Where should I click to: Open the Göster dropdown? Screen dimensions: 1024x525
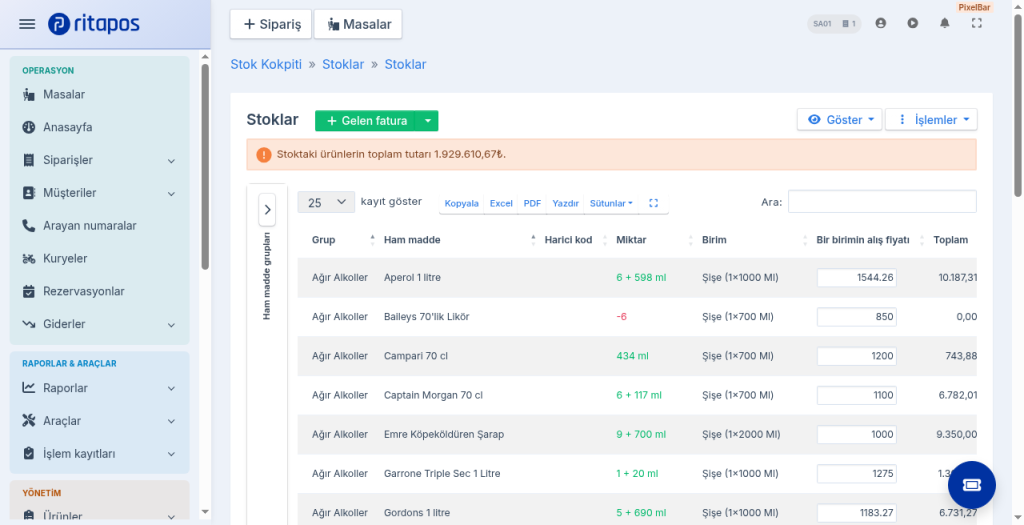[x=839, y=119]
